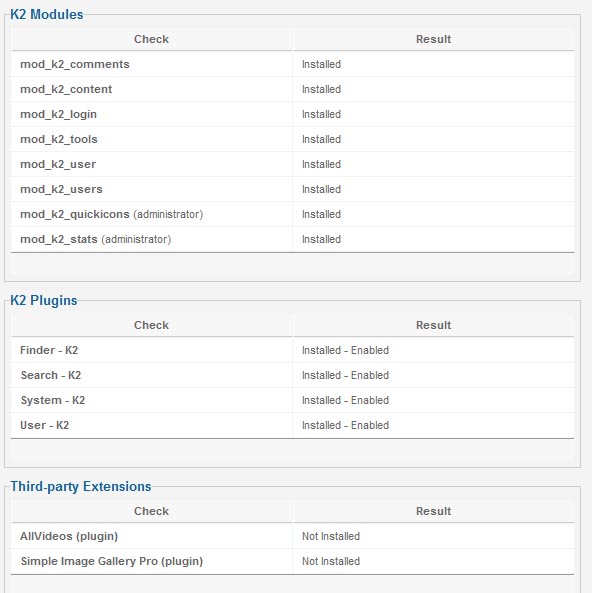Select Simple Image Gallery Pro (plugin) row

292,561
